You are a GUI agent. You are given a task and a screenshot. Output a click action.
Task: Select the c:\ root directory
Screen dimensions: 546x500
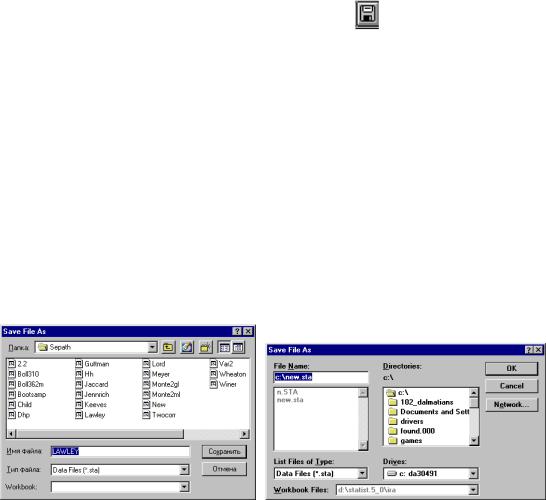coord(398,393)
